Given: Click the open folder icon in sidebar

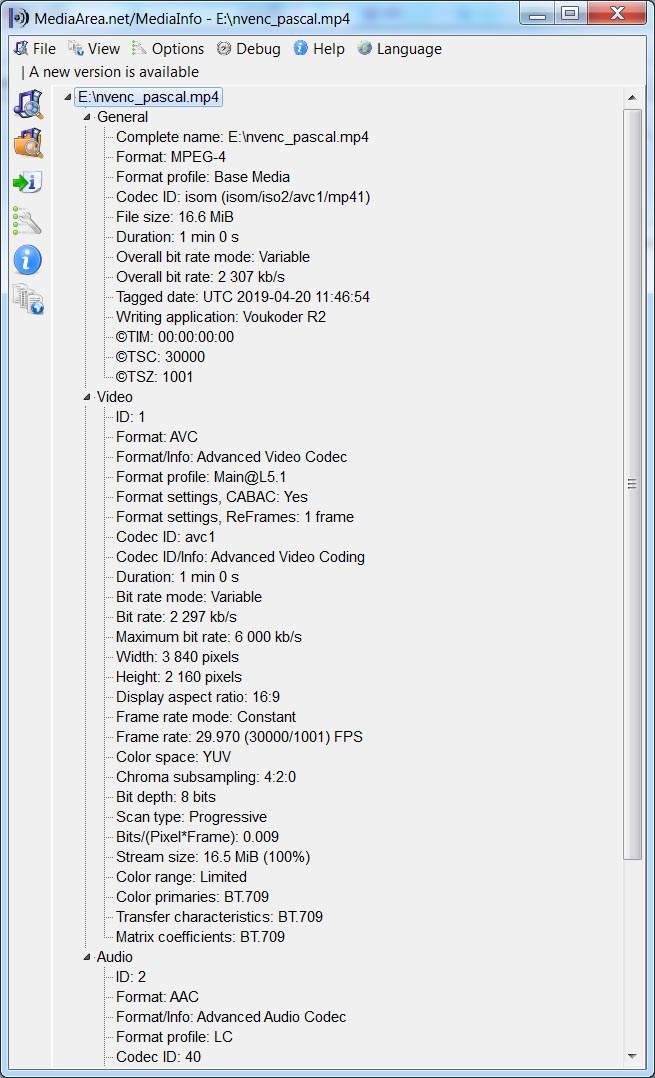Looking at the screenshot, I should point(28,143).
